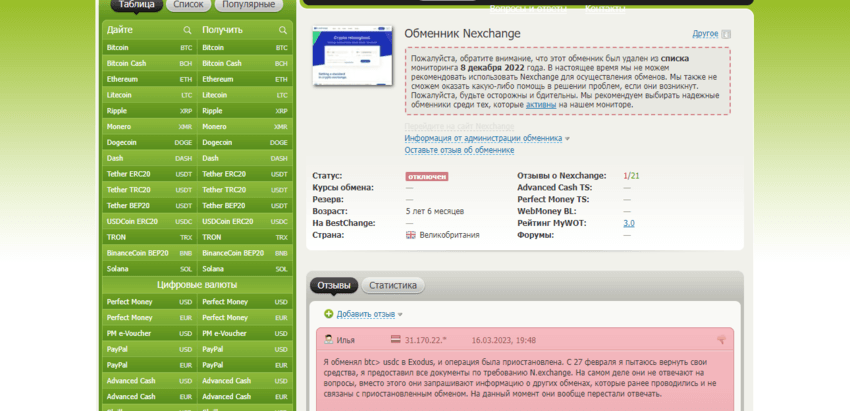Open the Добавить отзыв dropdown
Image resolution: width=850 pixels, height=411 pixels.
[366, 314]
